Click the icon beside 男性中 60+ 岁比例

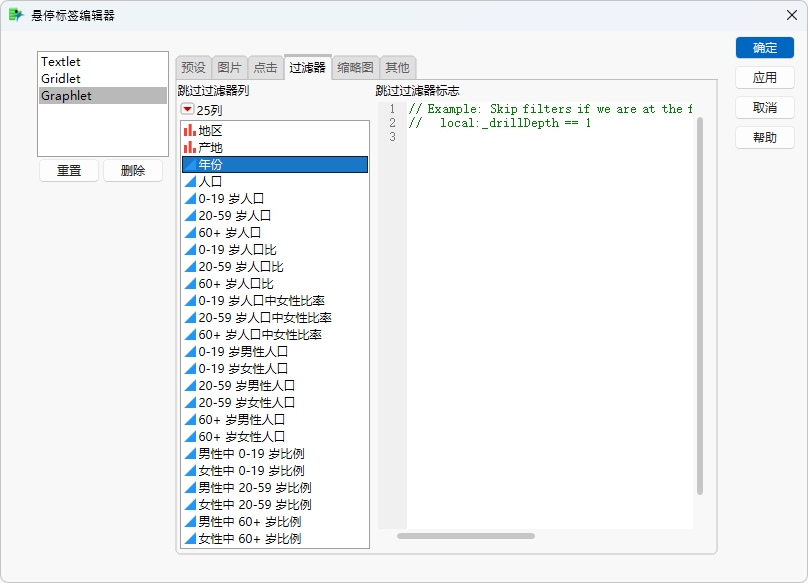[190, 522]
